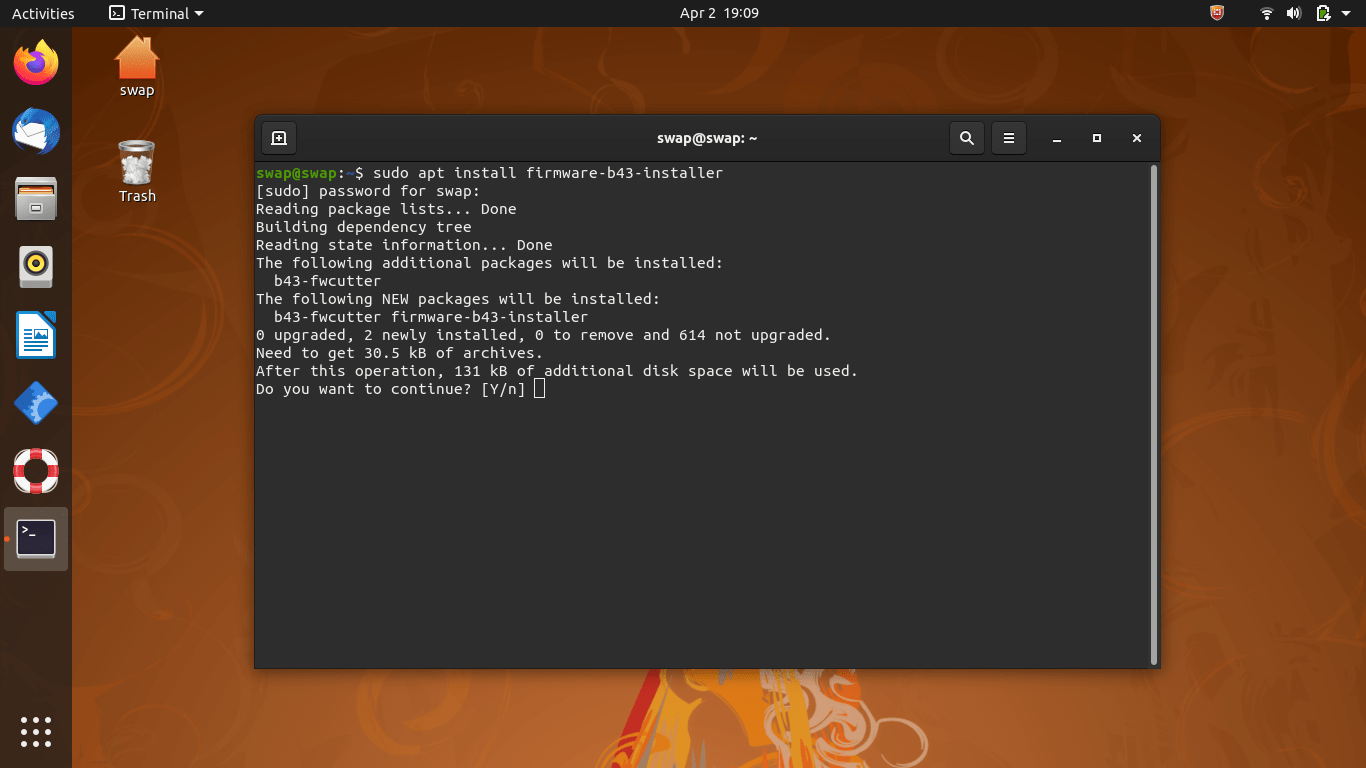Open swap home folder on desktop
The width and height of the screenshot is (1366, 768).
(x=137, y=67)
